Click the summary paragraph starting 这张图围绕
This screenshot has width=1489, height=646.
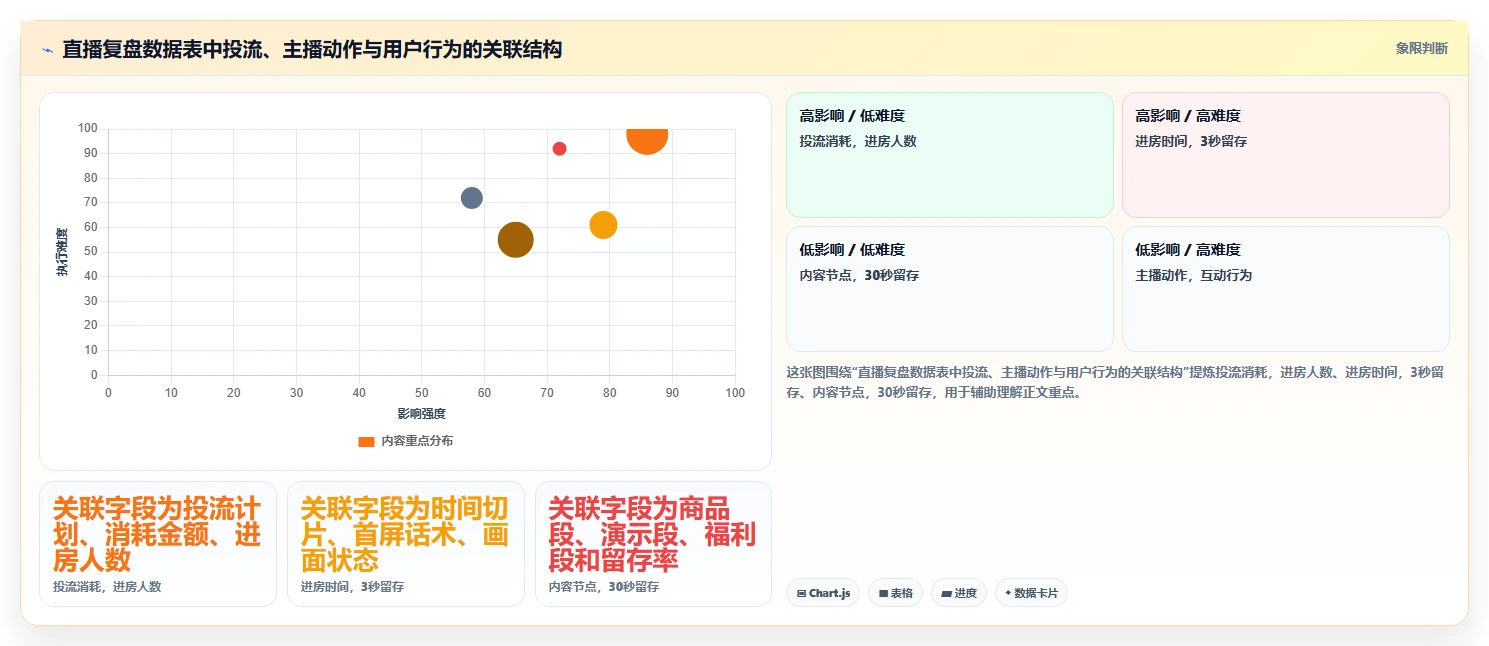1115,382
